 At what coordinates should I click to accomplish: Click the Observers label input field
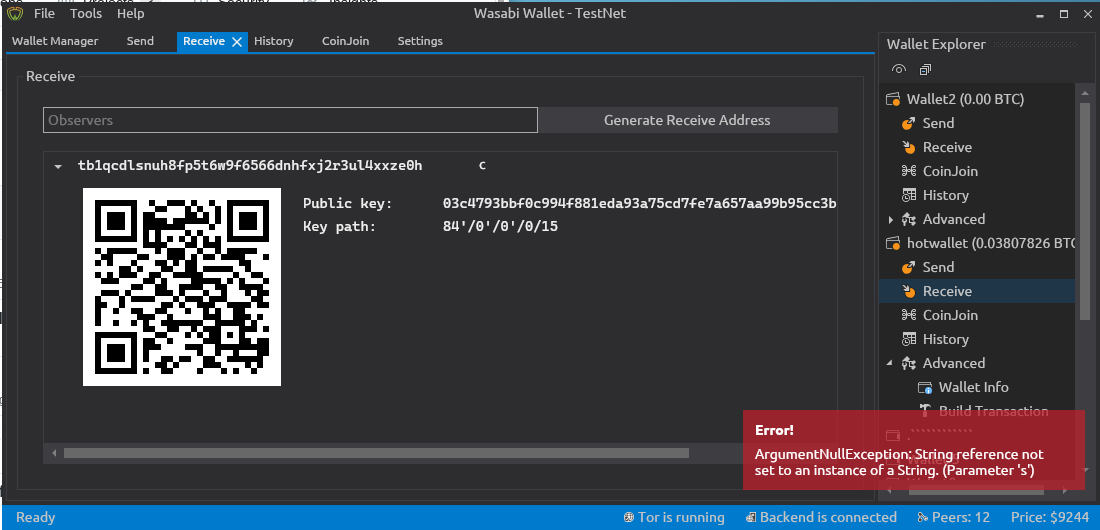pyautogui.click(x=290, y=120)
